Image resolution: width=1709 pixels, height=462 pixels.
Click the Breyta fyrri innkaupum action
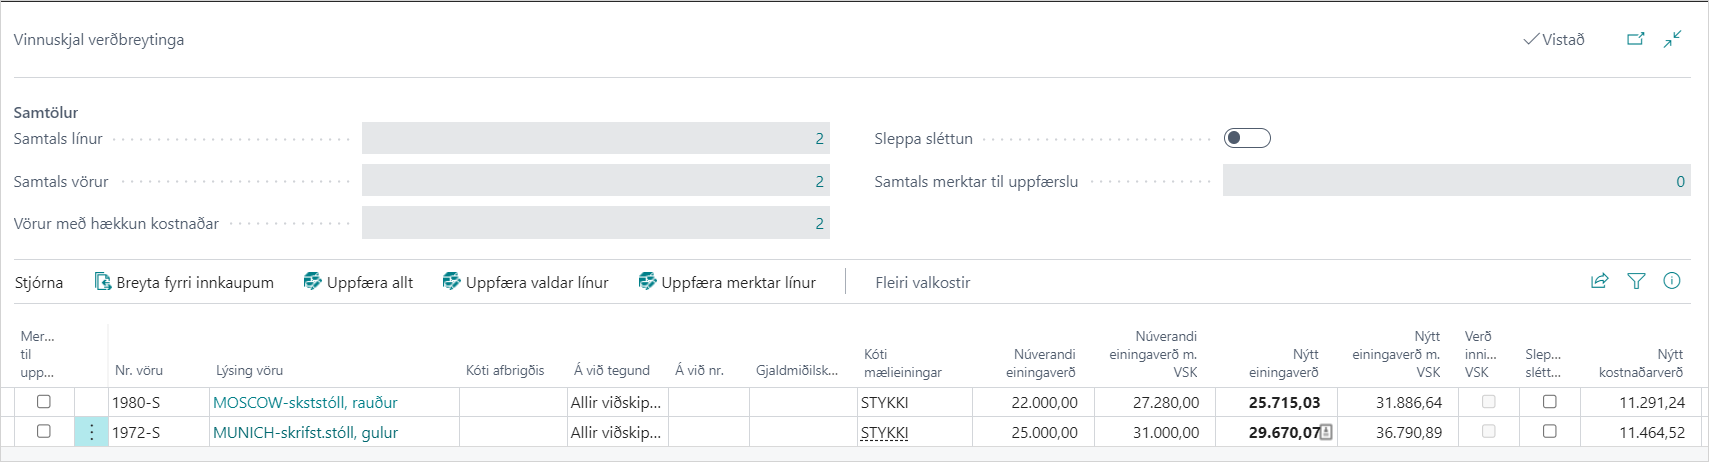[x=184, y=282]
